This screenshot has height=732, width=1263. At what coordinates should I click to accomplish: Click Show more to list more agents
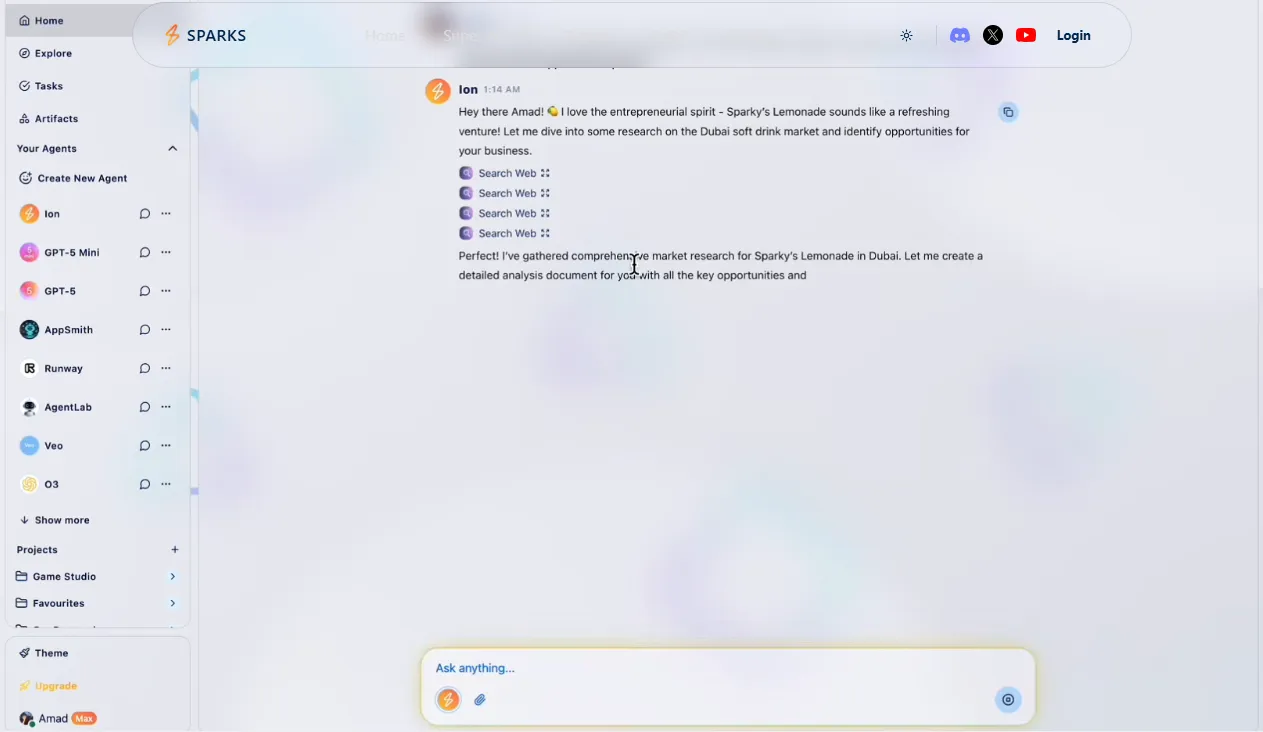[x=54, y=520]
